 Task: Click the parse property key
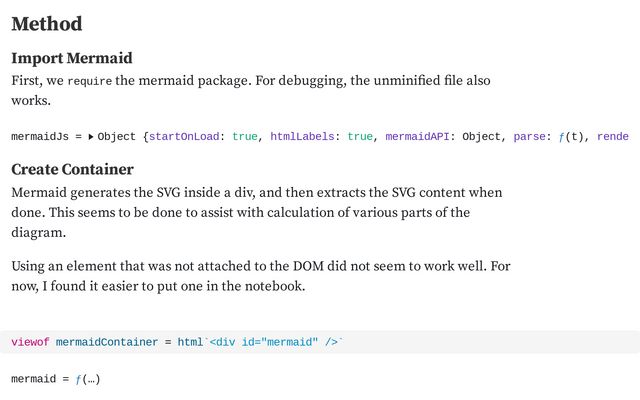(x=530, y=137)
